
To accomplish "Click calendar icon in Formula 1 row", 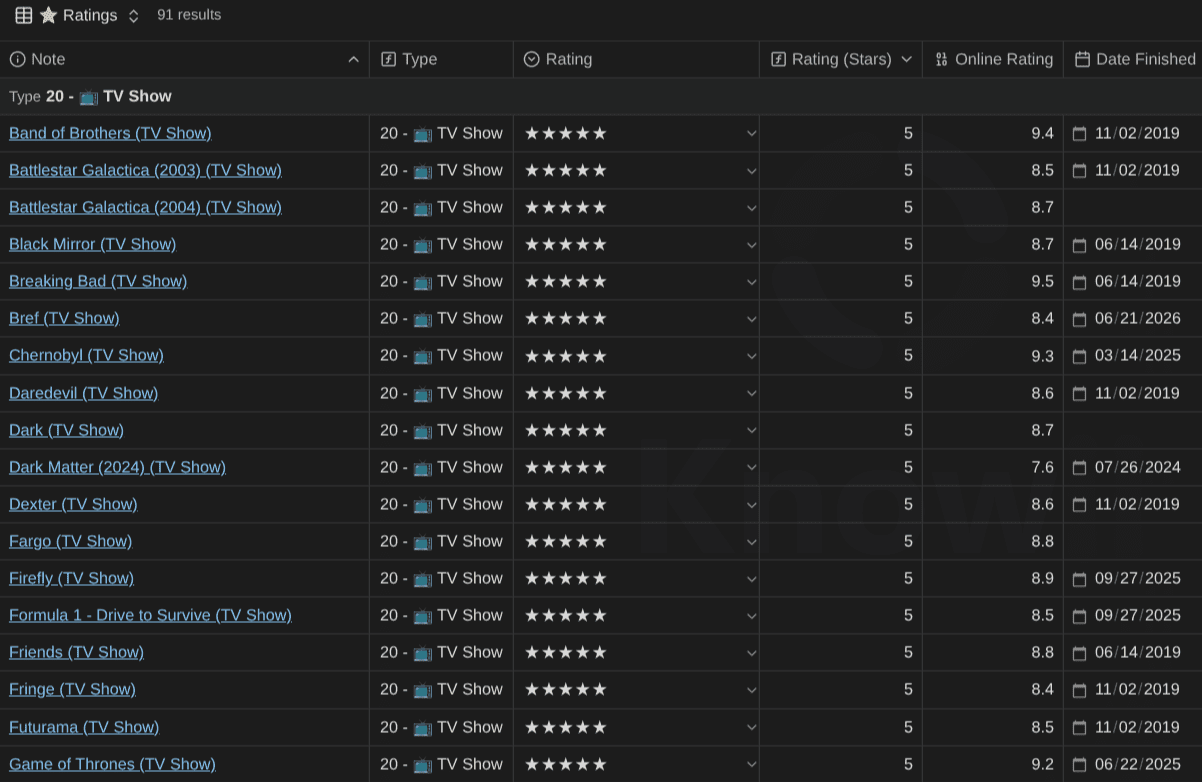I will [1079, 615].
